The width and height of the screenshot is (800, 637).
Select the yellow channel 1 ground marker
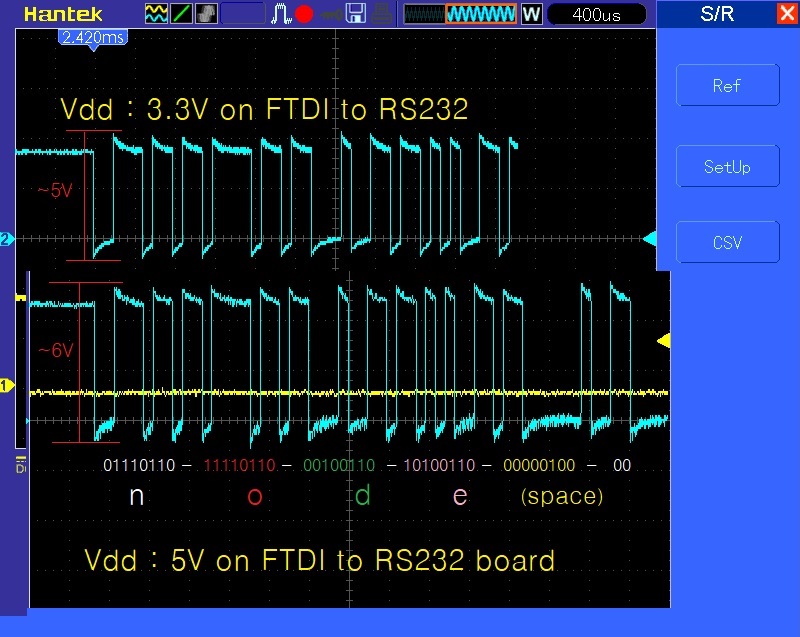(7, 385)
